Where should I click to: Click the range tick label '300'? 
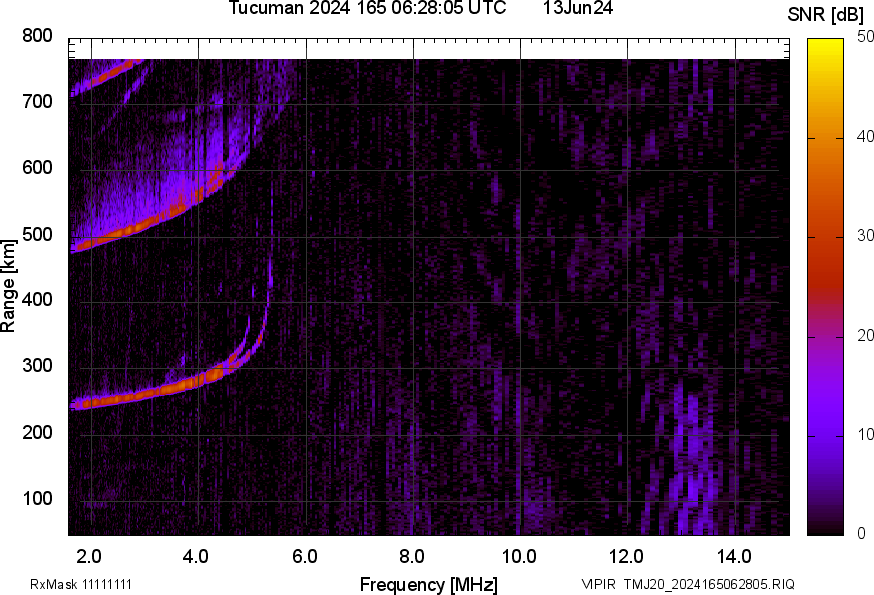(x=37, y=366)
